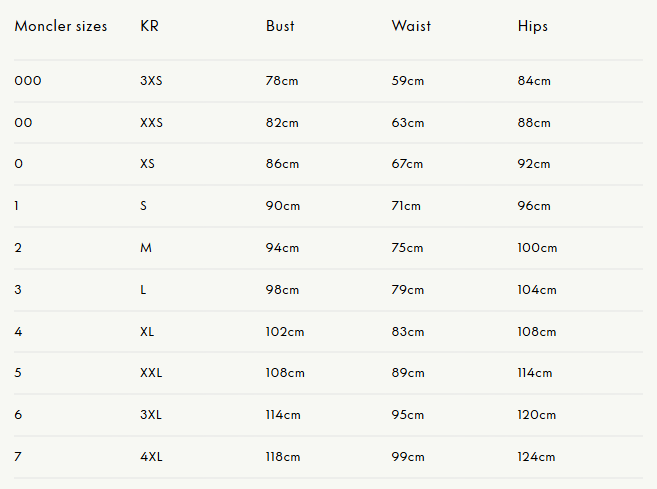Click the Hips column header

tap(533, 26)
